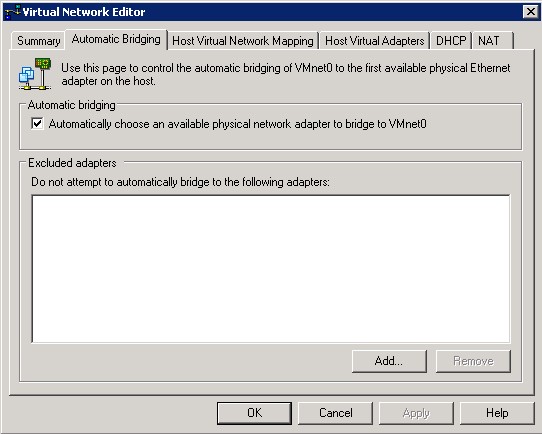
Task: Open the DHCP tab
Action: coord(451,41)
